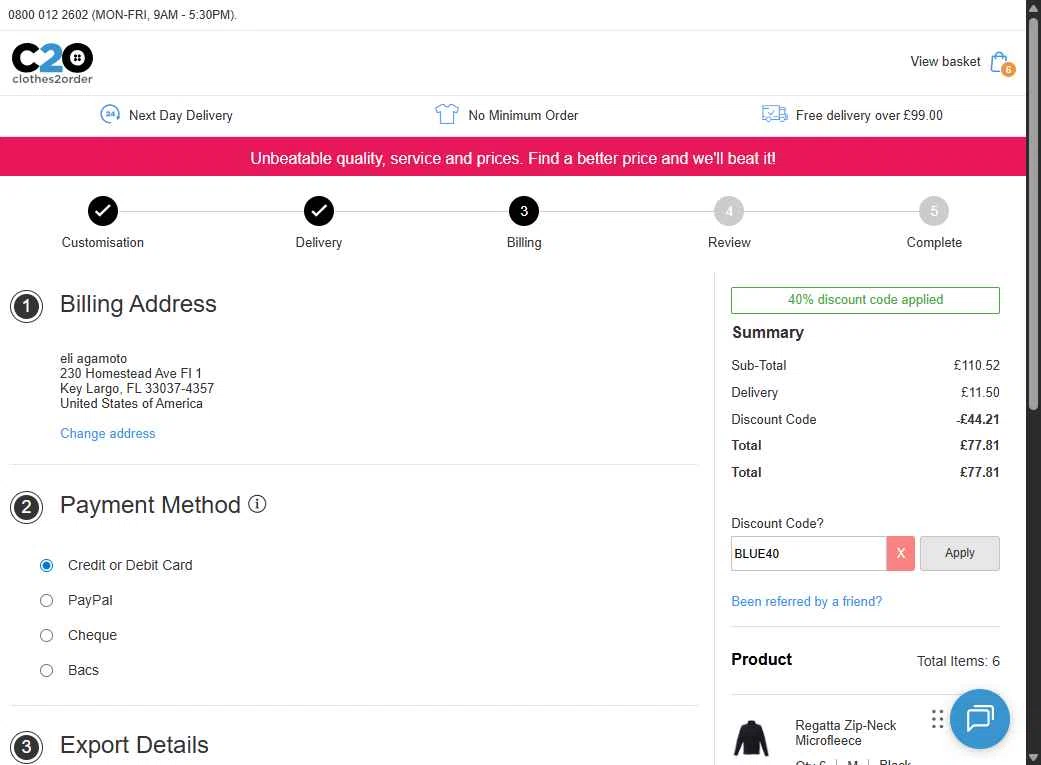Screen dimensions: 1041x765
Task: Click the Complete step 5 circle
Action: (933, 211)
